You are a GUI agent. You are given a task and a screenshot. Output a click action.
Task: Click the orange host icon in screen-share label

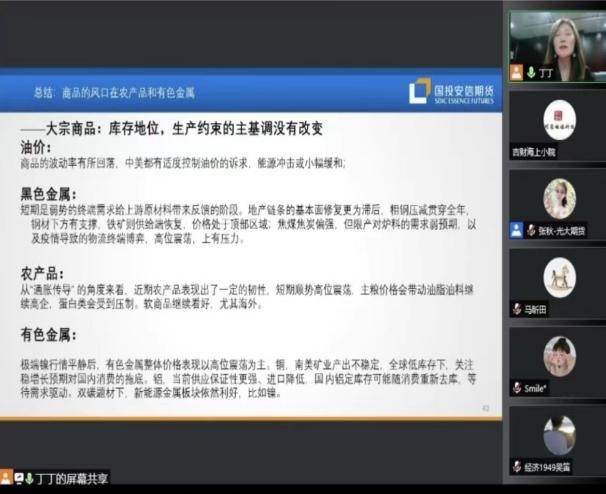pyautogui.click(x=7, y=476)
